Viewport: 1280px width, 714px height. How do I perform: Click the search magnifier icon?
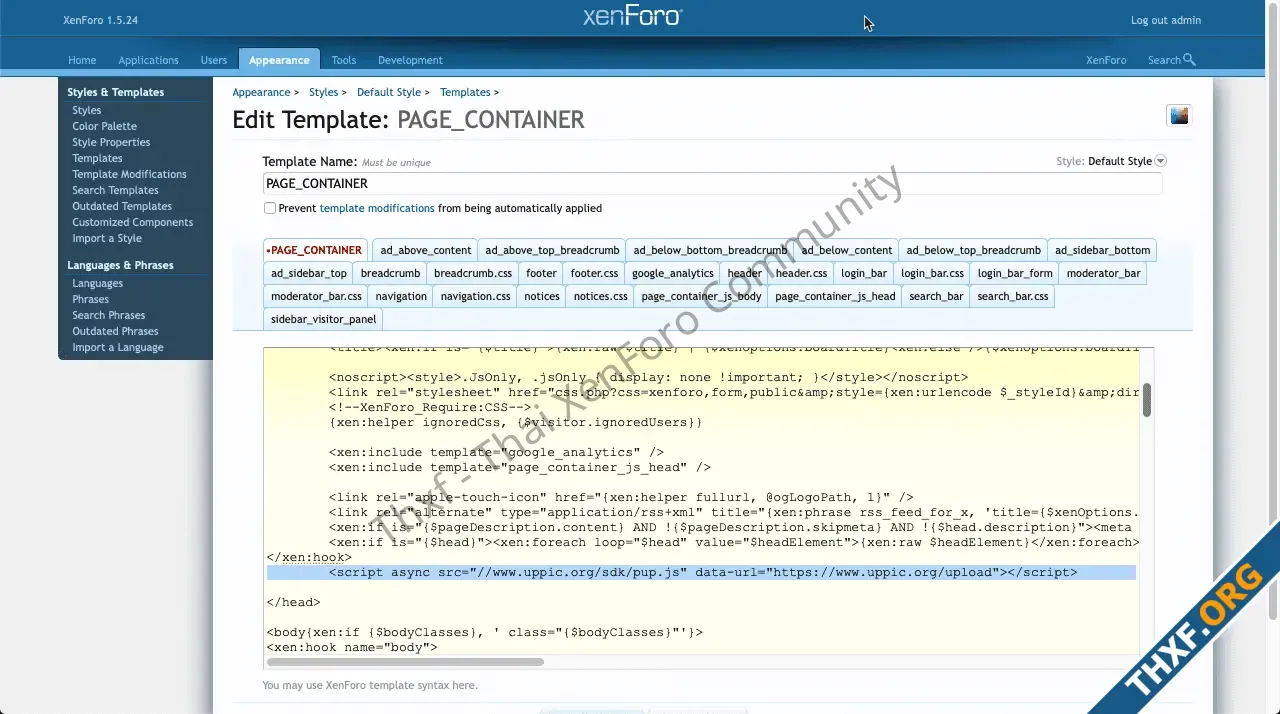tap(1189, 60)
